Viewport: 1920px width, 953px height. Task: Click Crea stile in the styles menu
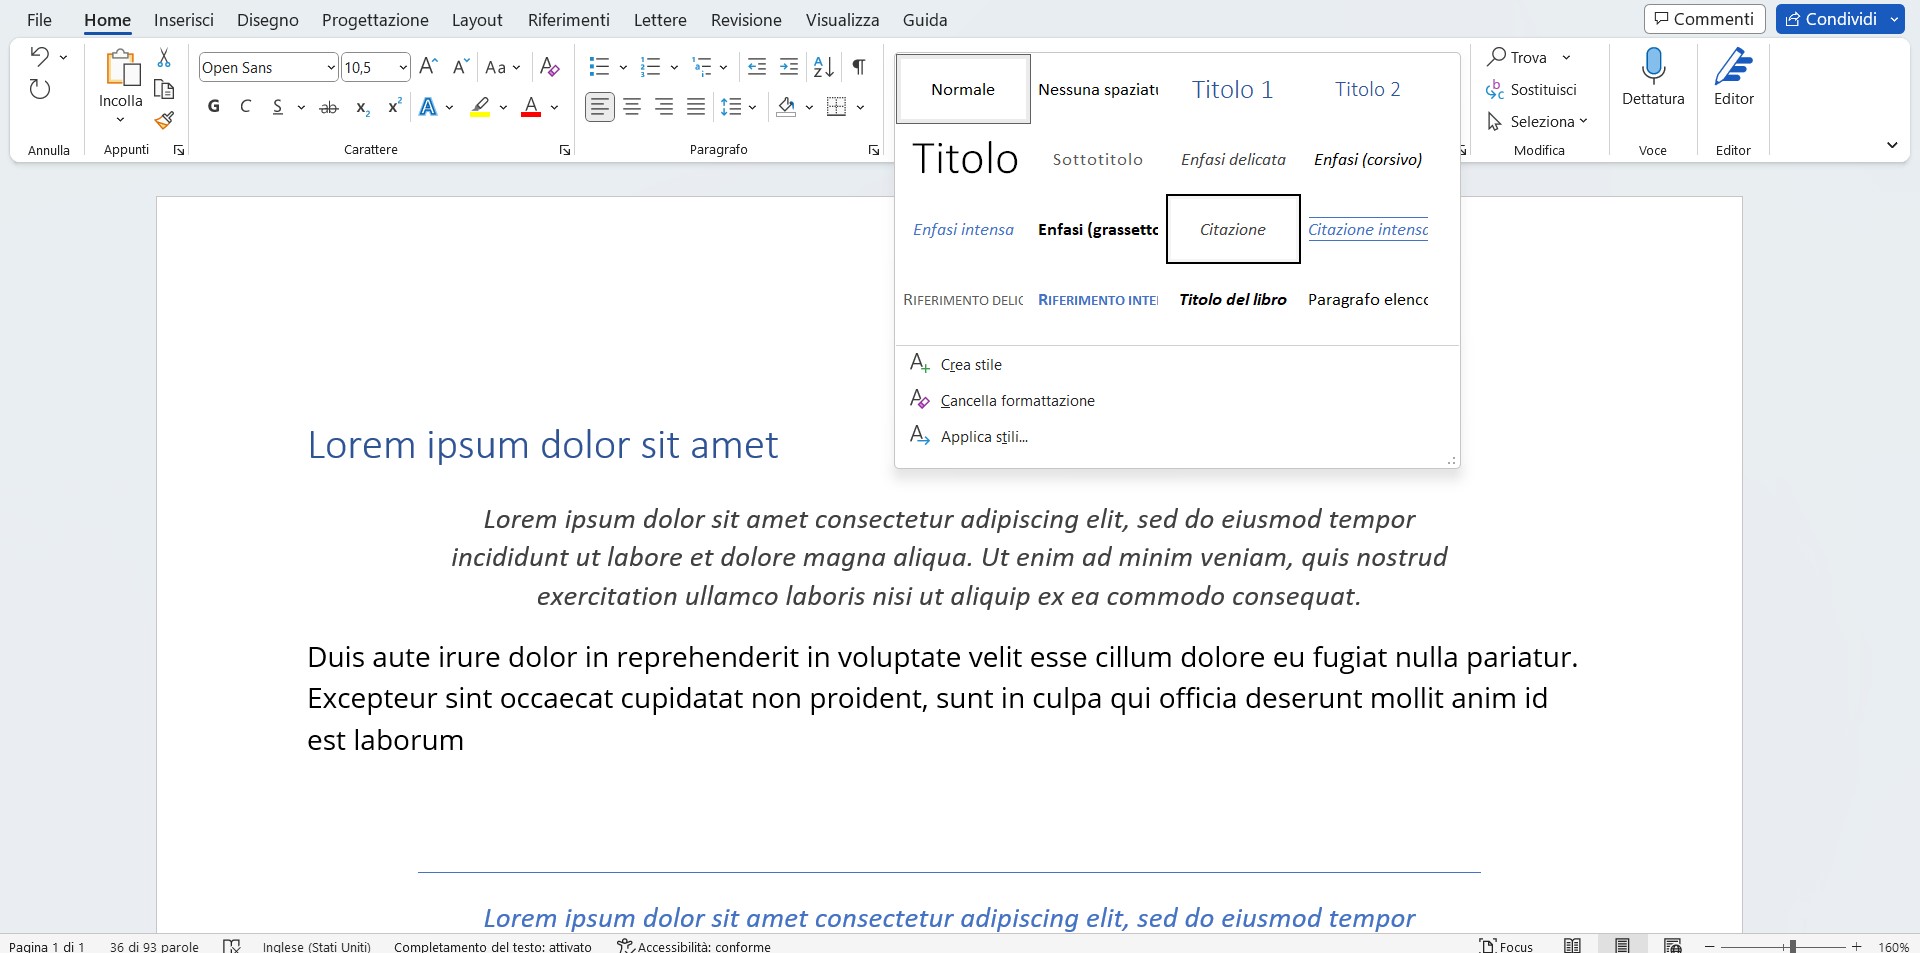[970, 364]
